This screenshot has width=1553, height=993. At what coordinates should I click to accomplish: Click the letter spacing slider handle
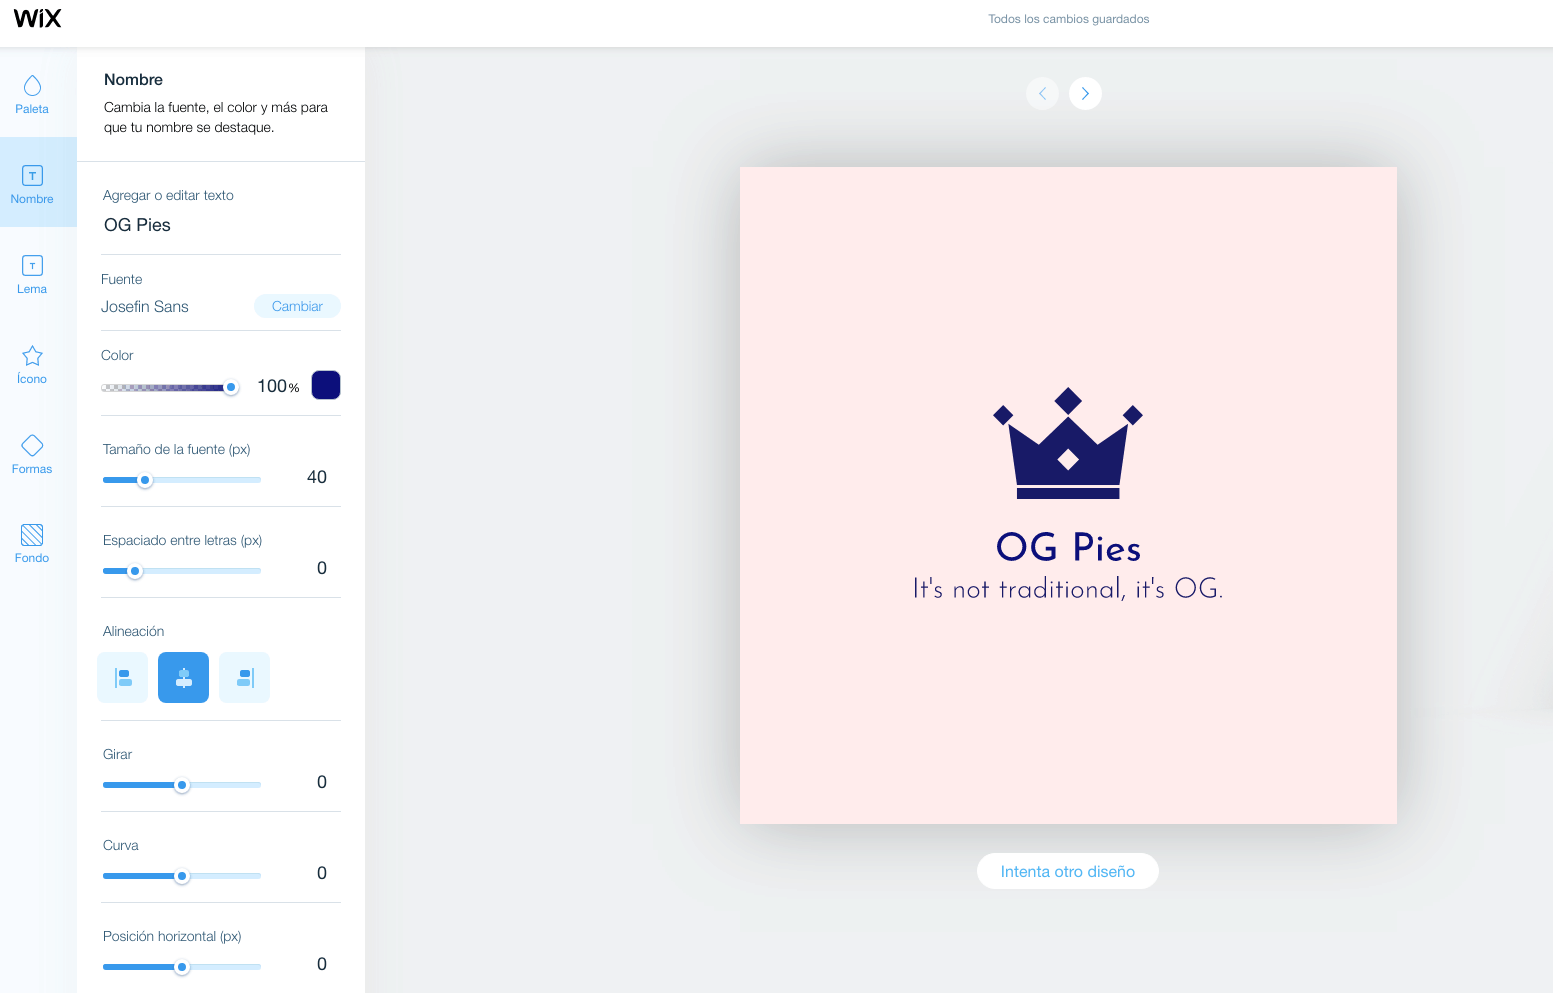[135, 571]
